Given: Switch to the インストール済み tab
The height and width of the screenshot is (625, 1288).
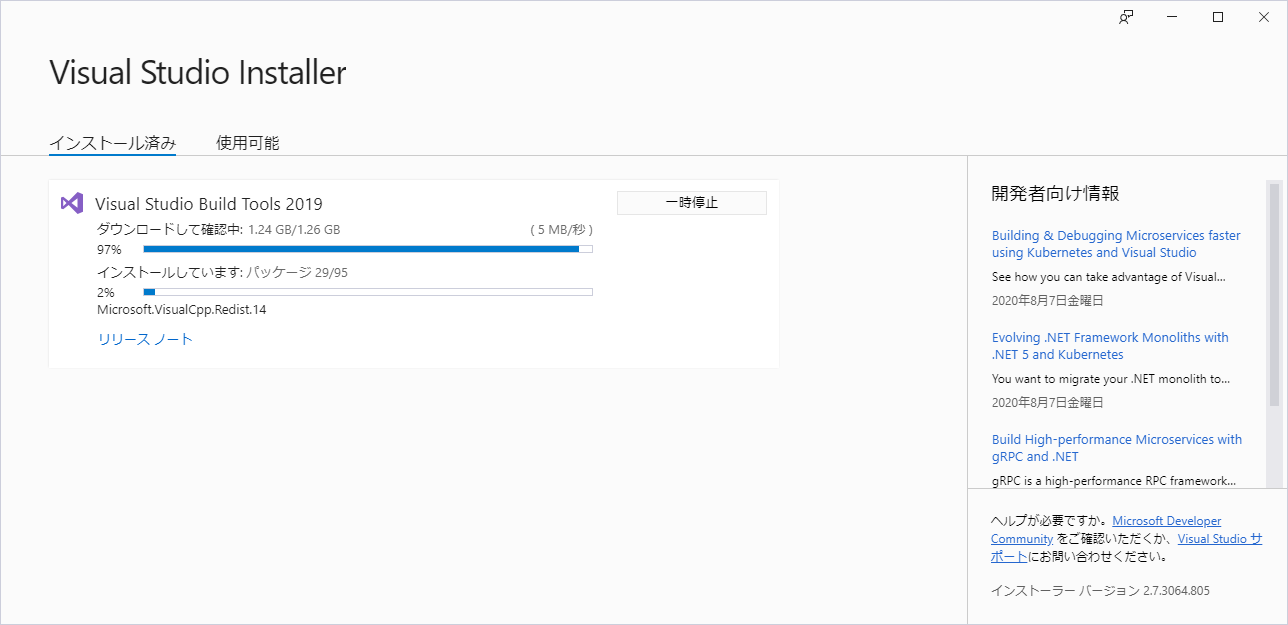Looking at the screenshot, I should tap(113, 143).
